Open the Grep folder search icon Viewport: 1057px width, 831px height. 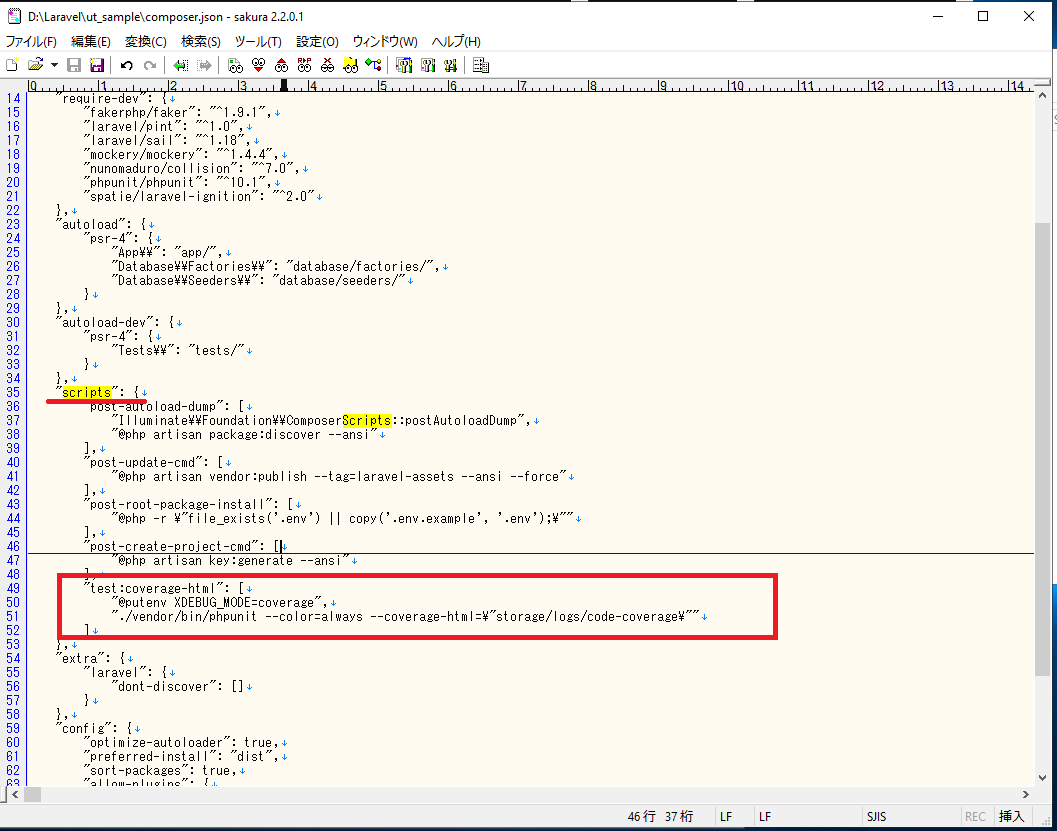351,65
